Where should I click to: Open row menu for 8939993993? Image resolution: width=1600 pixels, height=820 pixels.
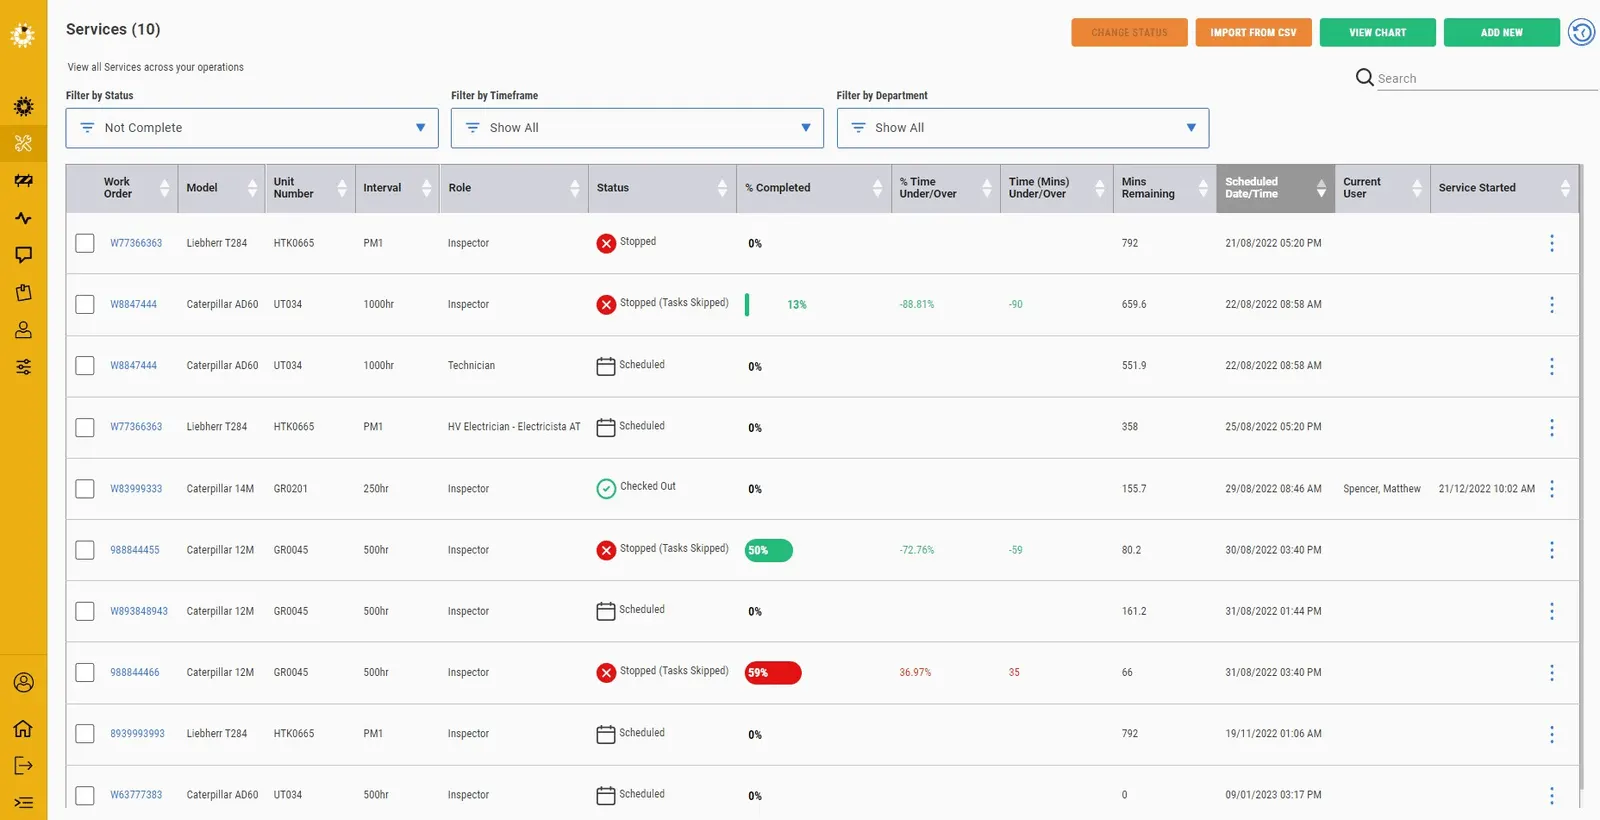(x=1552, y=734)
